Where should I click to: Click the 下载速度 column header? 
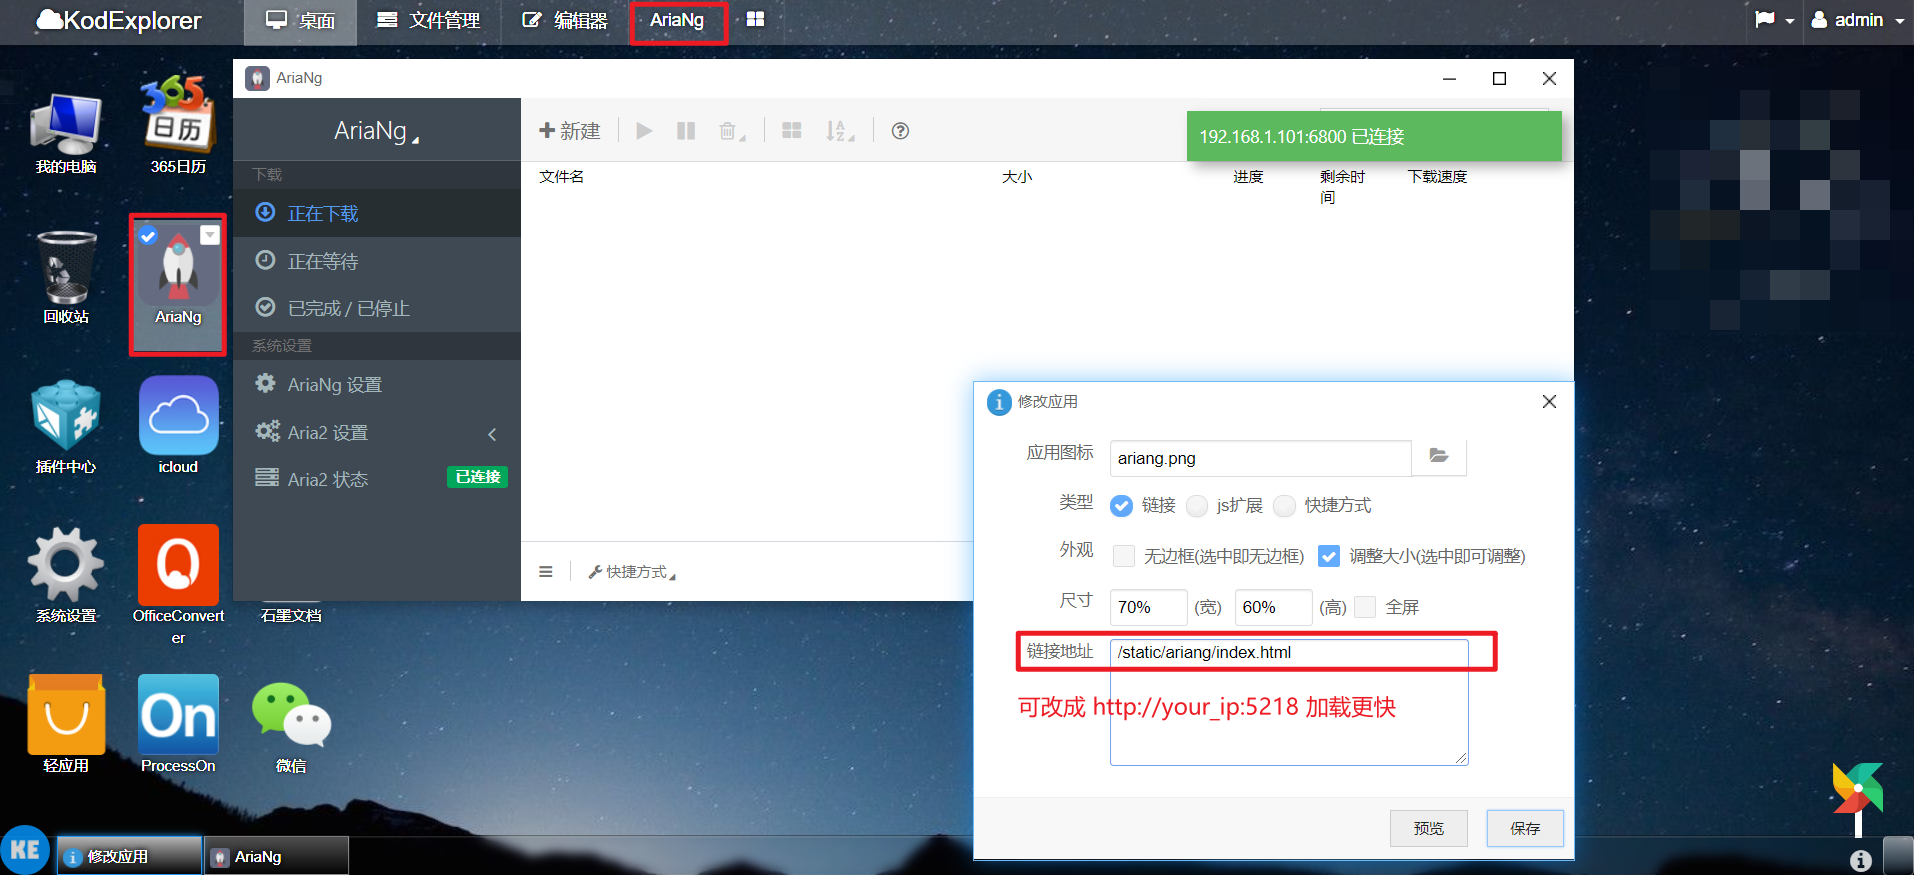tap(1437, 177)
